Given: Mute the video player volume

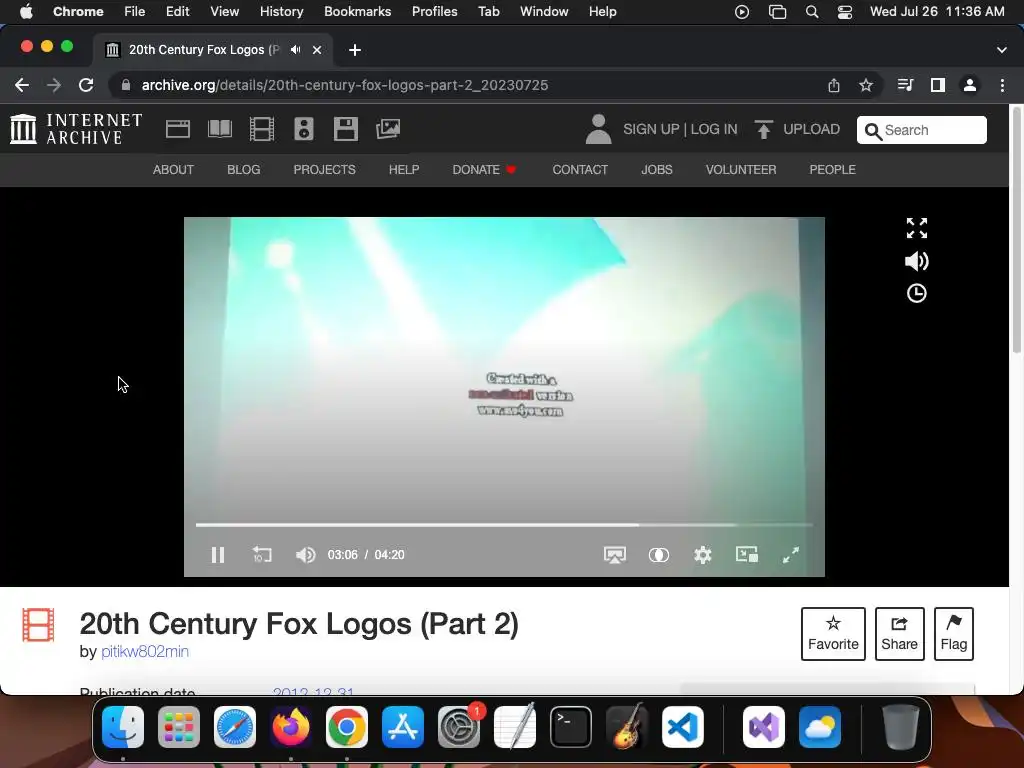Looking at the screenshot, I should 305,555.
